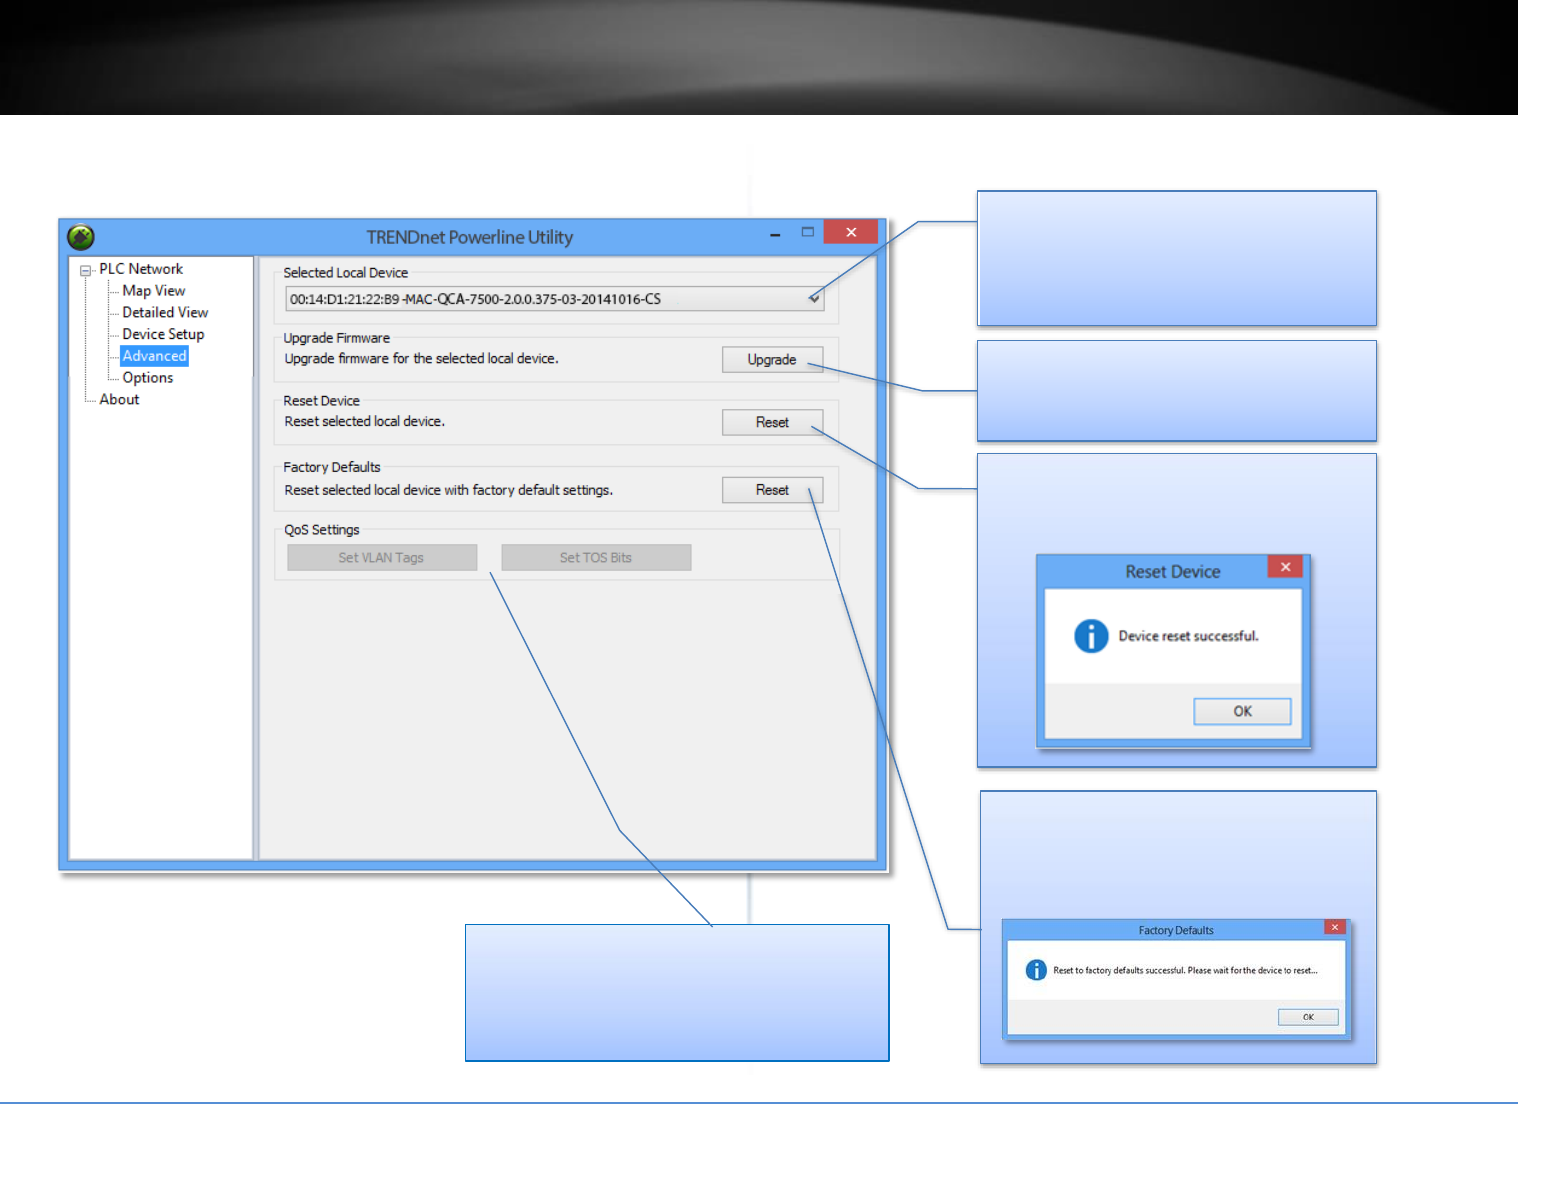Click Reset in the Factory Defaults section
Image resolution: width=1548 pixels, height=1200 pixels.
click(x=772, y=490)
